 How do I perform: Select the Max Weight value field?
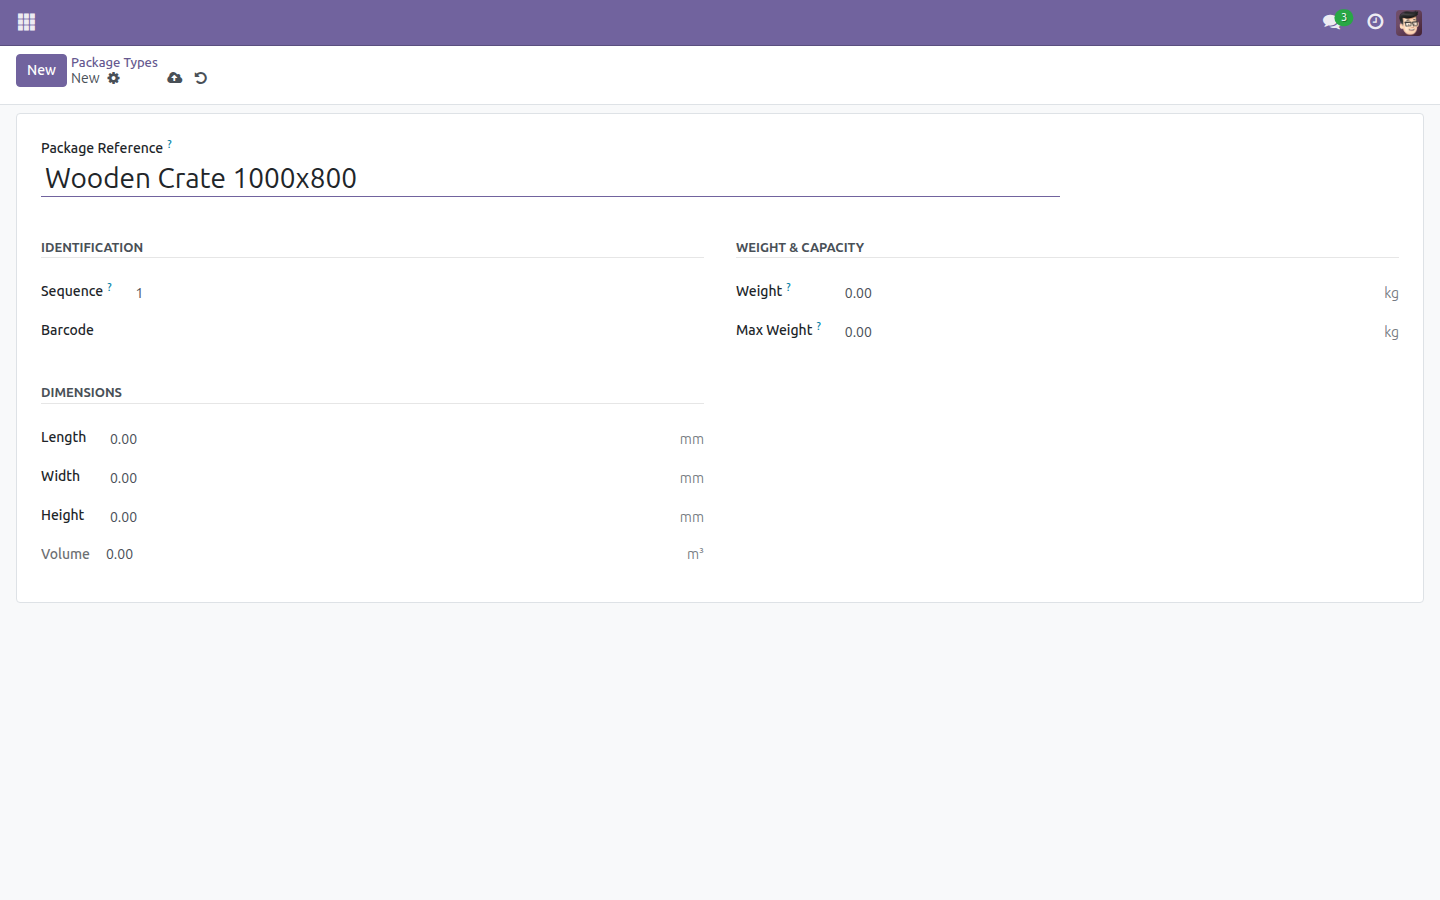click(1110, 332)
